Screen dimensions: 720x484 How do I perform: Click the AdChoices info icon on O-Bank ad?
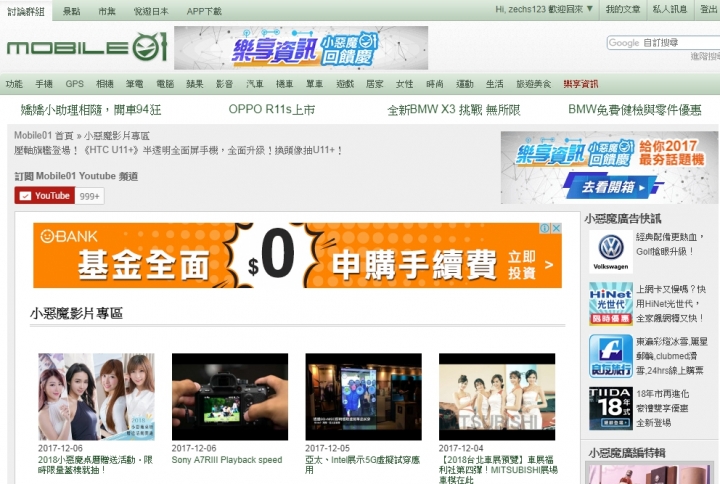545,228
